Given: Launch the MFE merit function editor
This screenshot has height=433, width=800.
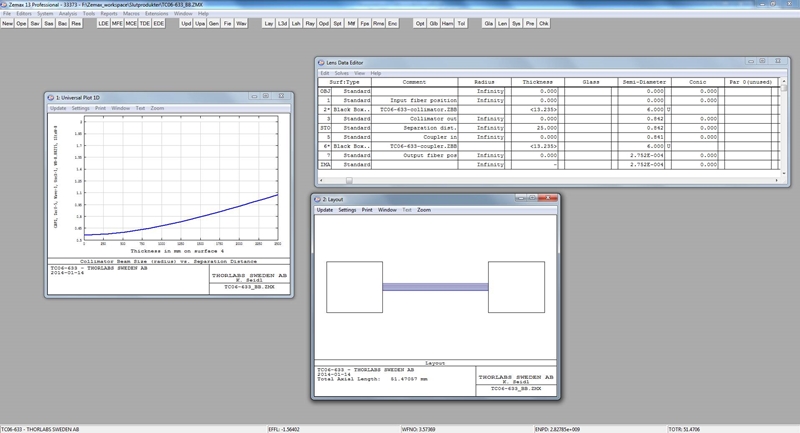Looking at the screenshot, I should [118, 23].
